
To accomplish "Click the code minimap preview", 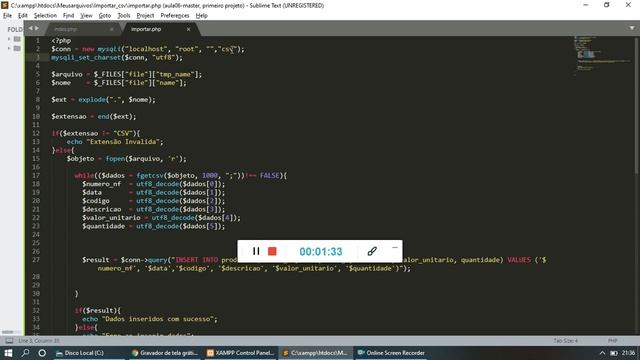I will point(602,55).
